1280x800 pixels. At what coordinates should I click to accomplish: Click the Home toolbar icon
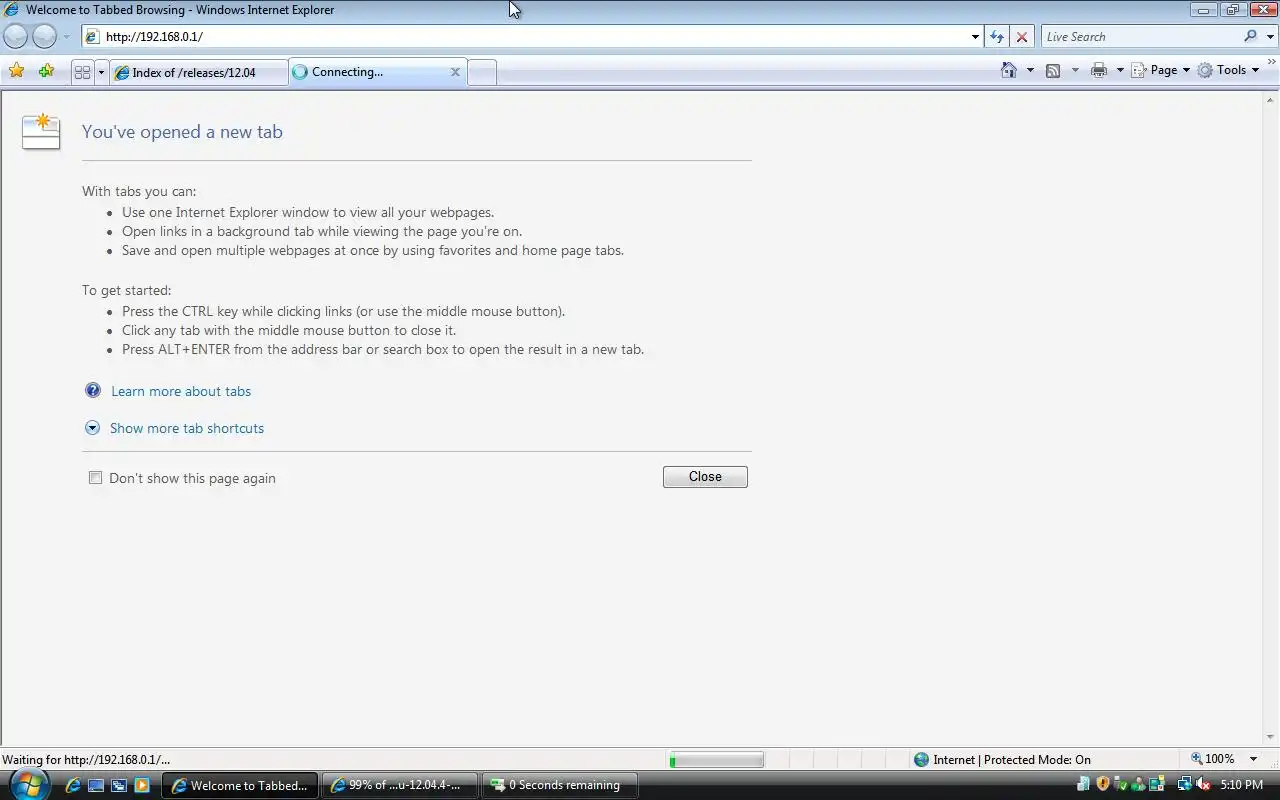1009,70
